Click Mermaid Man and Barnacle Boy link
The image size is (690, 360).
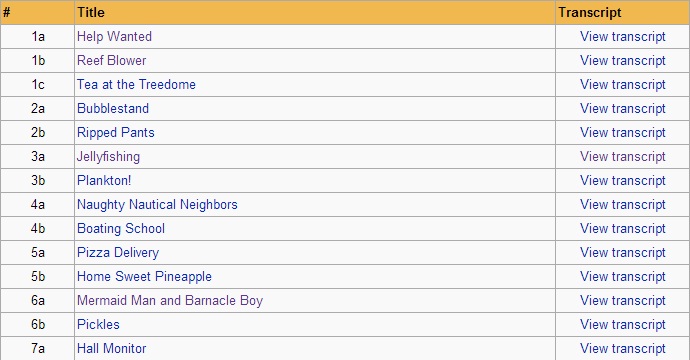tap(170, 301)
